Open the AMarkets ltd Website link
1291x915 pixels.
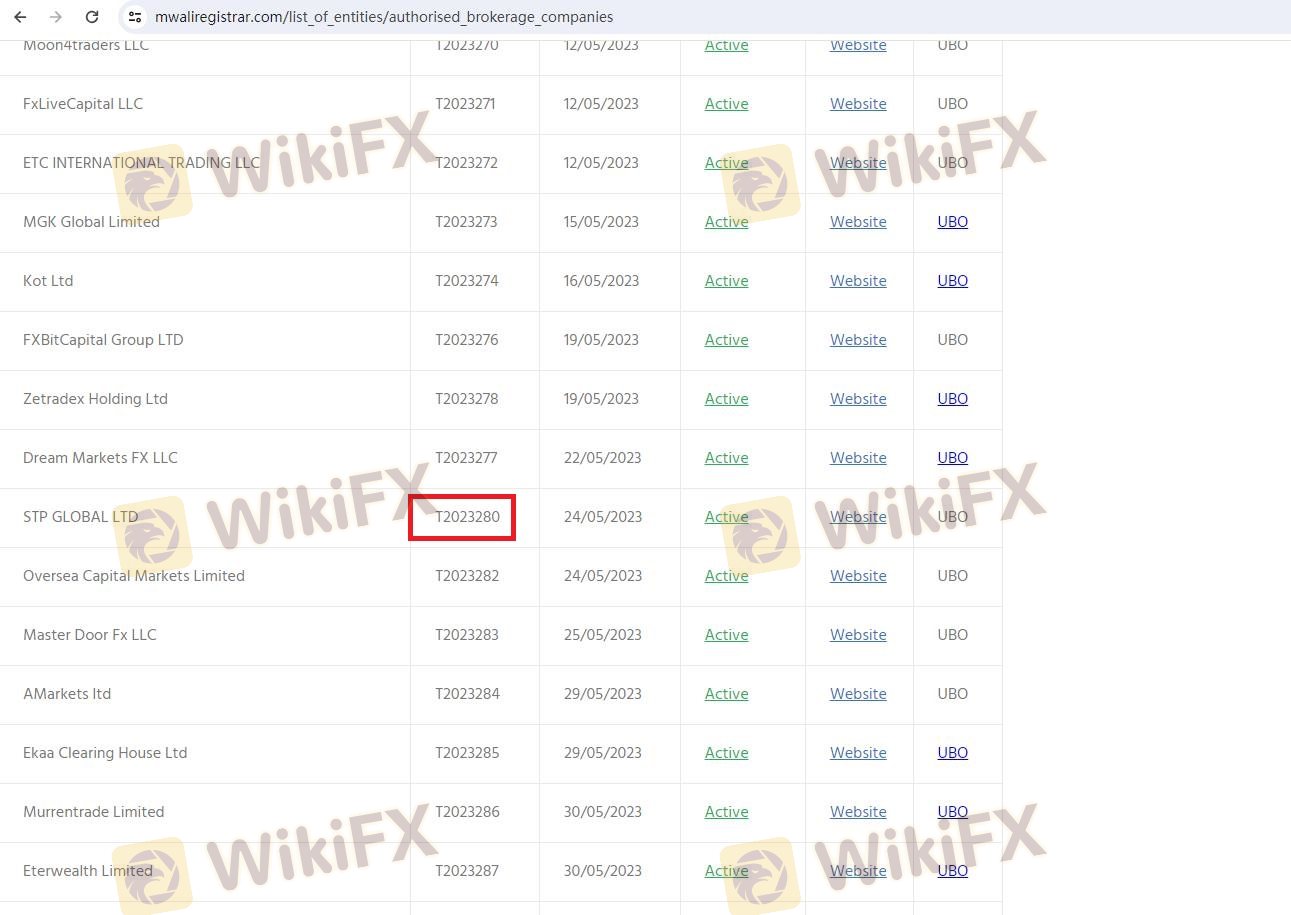[x=858, y=694]
